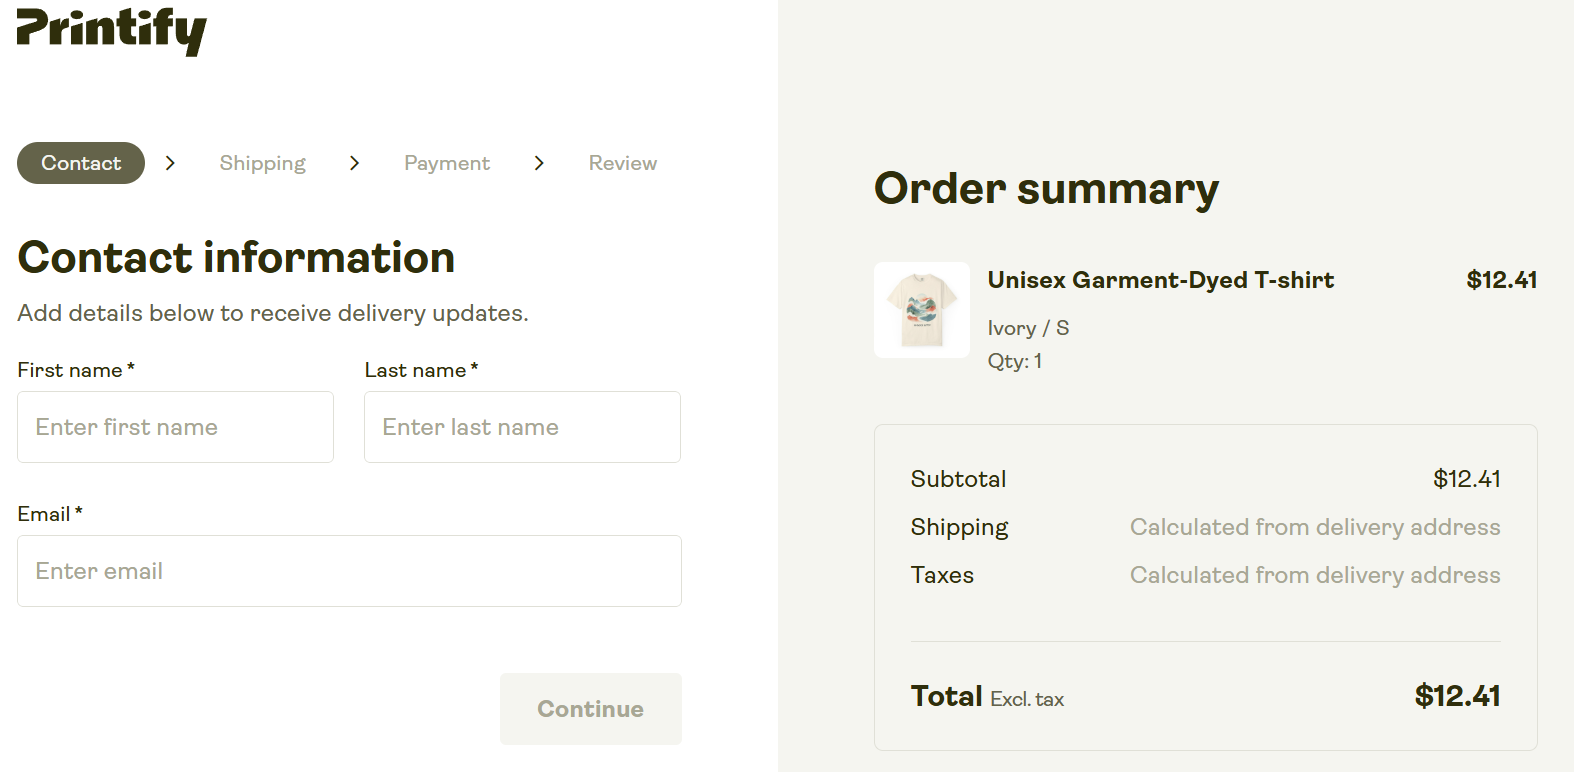Select the Review step
The image size is (1574, 772).
click(x=622, y=162)
